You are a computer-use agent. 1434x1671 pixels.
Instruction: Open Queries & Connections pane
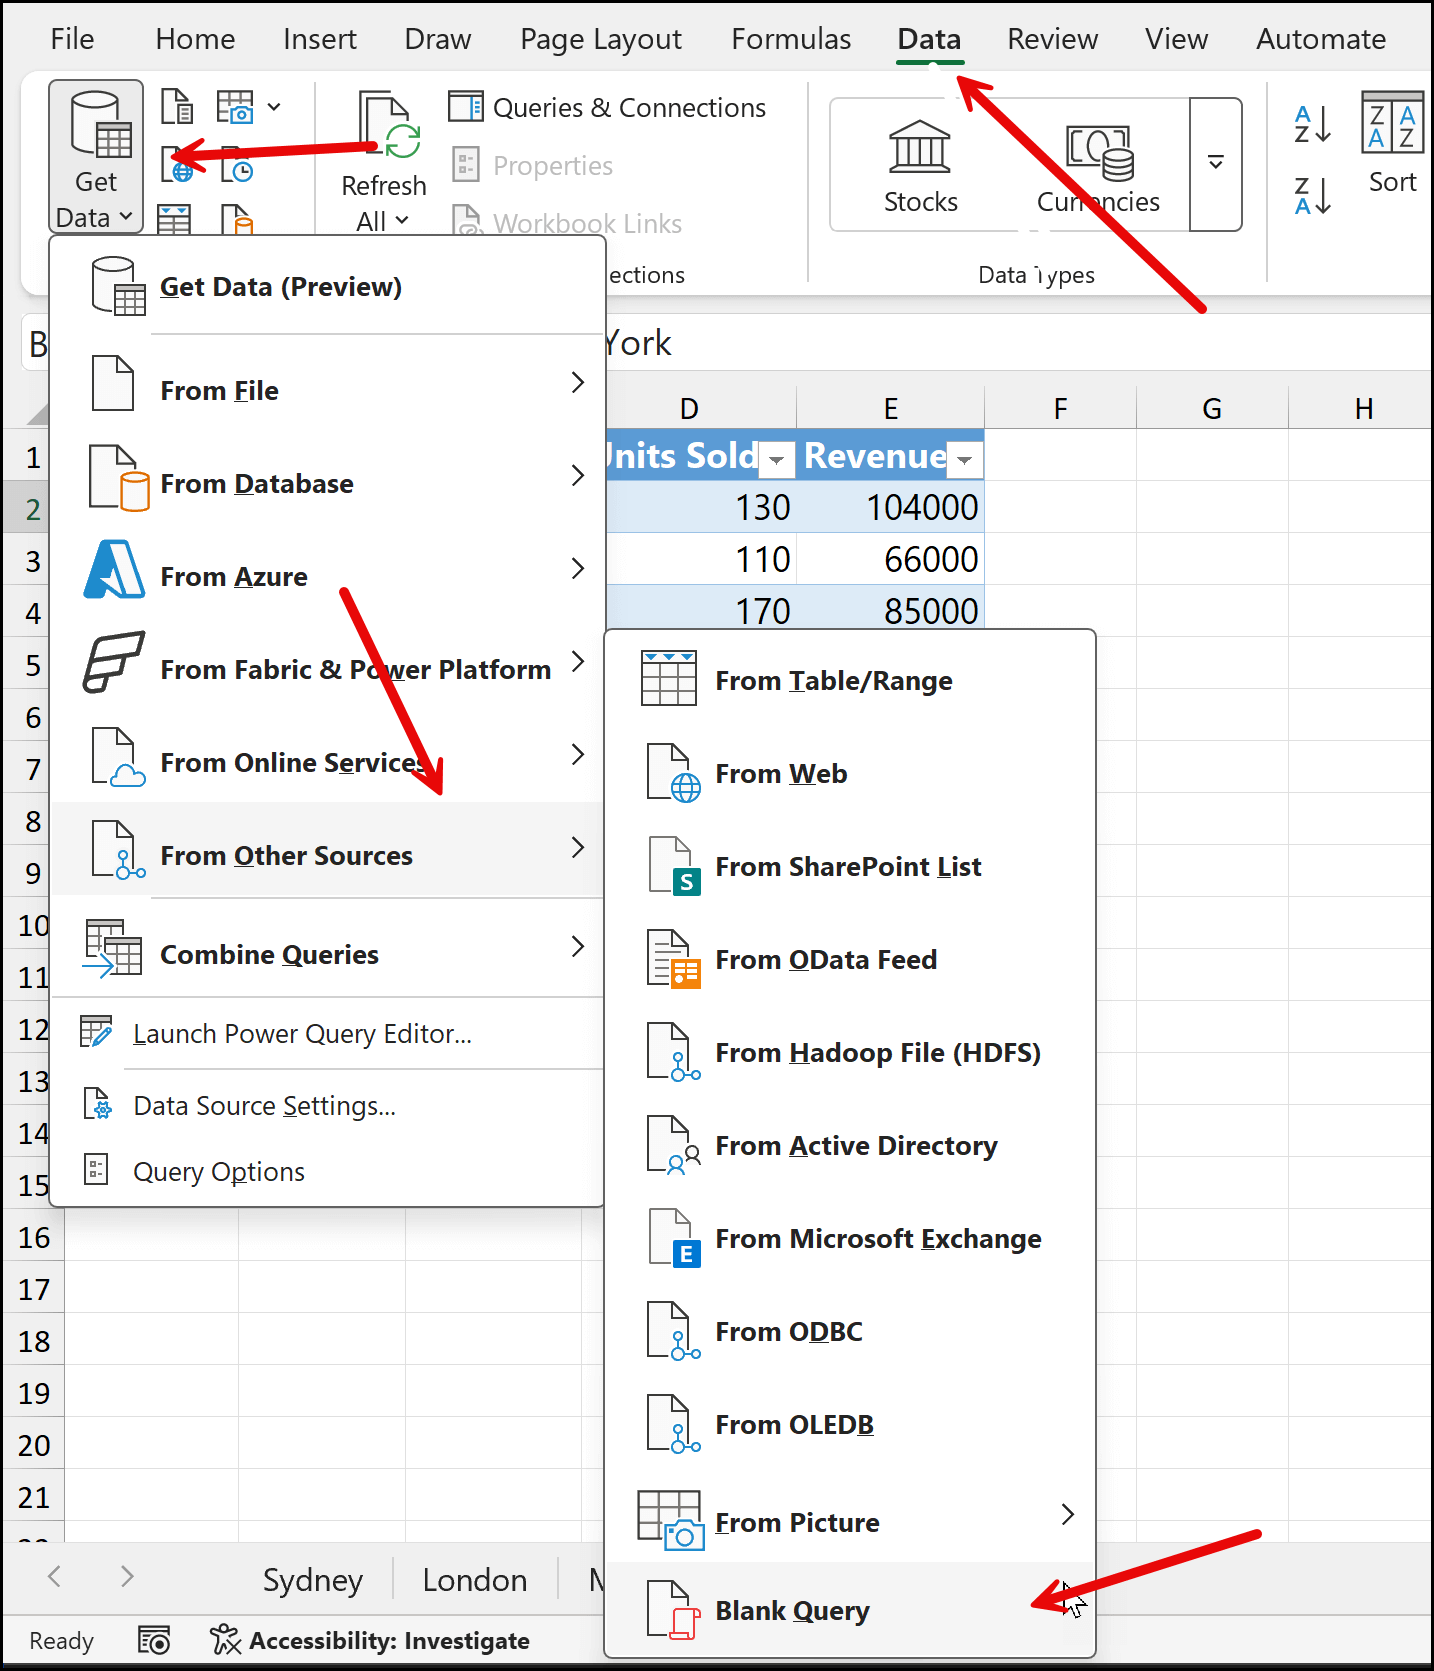pyautogui.click(x=607, y=107)
